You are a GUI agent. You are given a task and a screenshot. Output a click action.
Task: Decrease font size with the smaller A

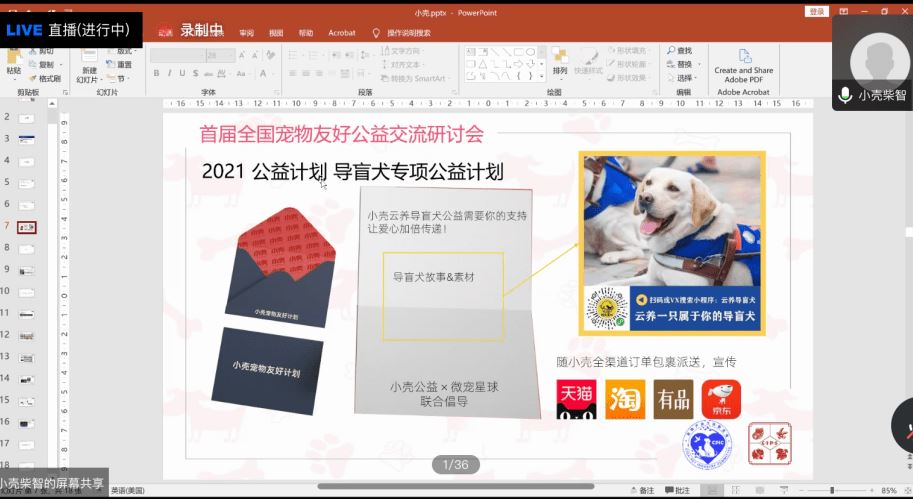pos(255,55)
